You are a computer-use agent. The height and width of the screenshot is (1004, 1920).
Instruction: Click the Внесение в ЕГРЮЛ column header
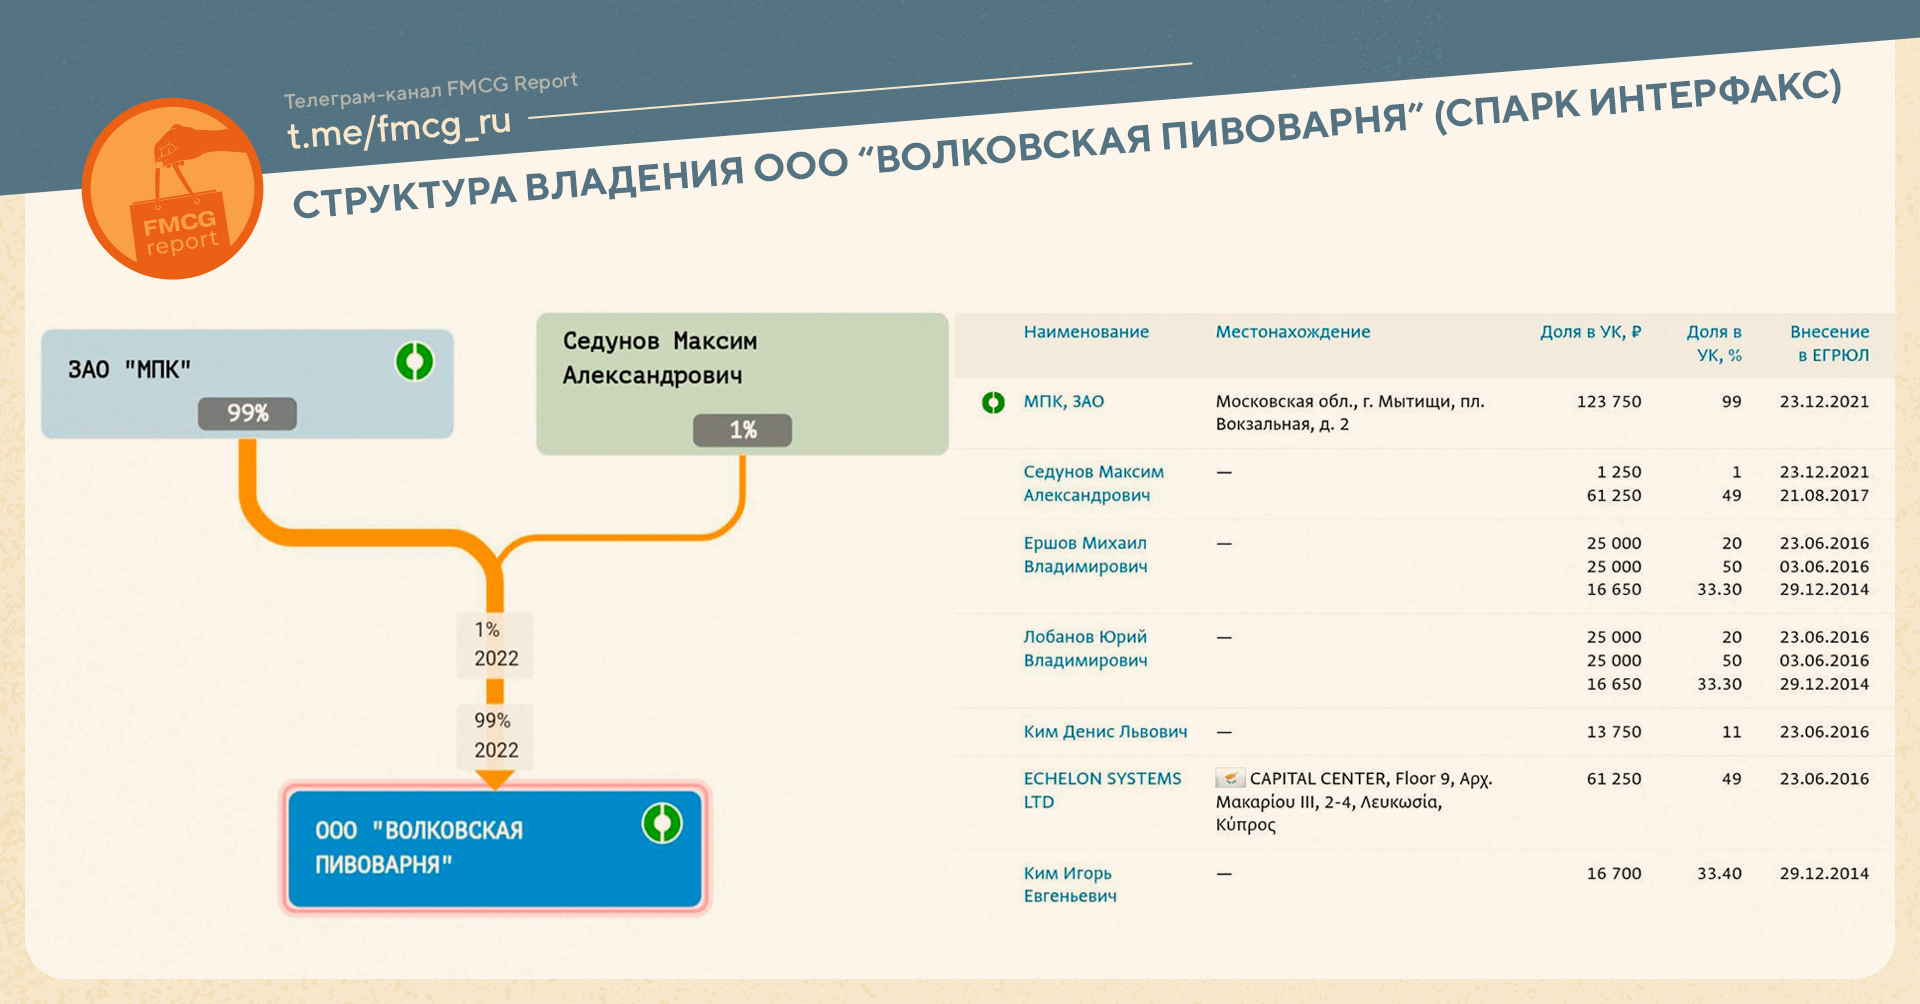pyautogui.click(x=1829, y=343)
